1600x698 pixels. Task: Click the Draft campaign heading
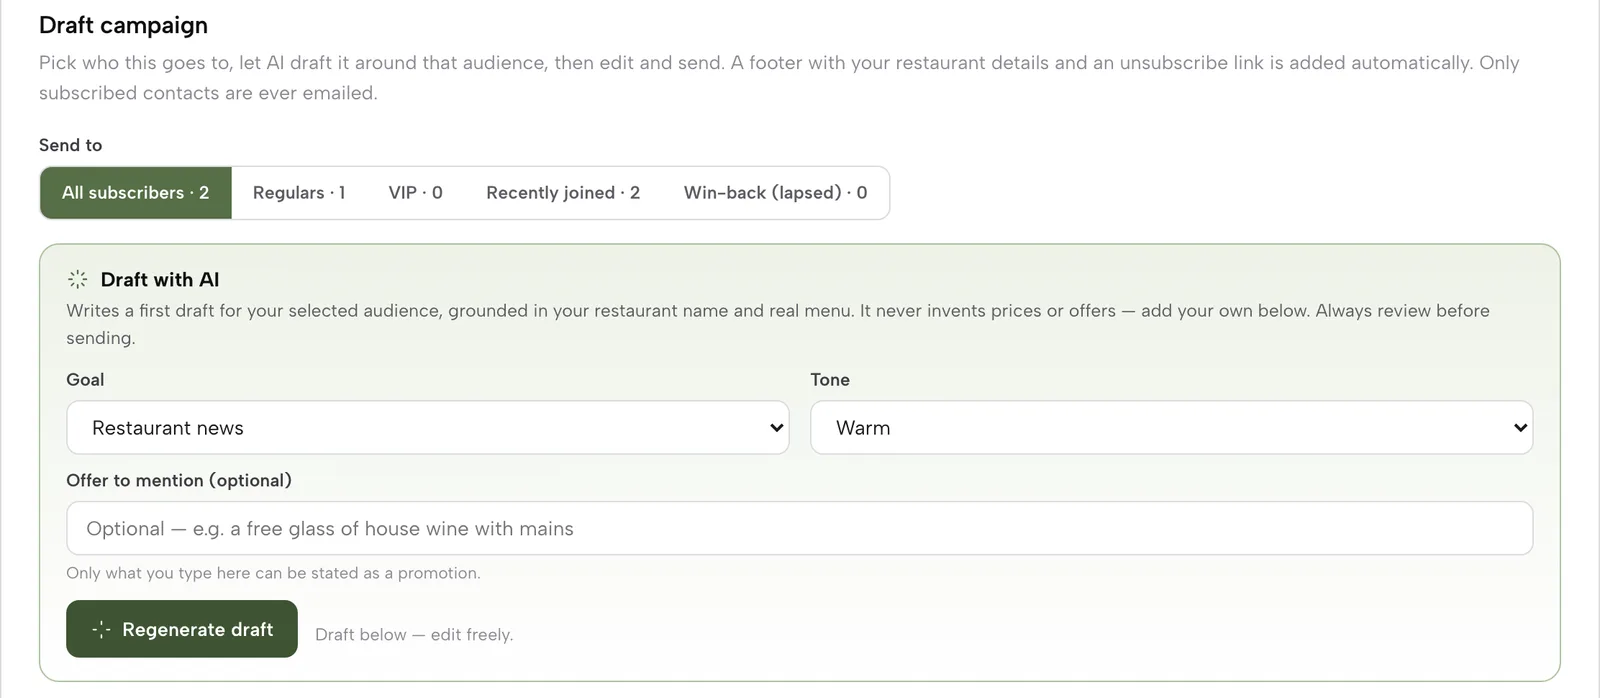(x=124, y=25)
